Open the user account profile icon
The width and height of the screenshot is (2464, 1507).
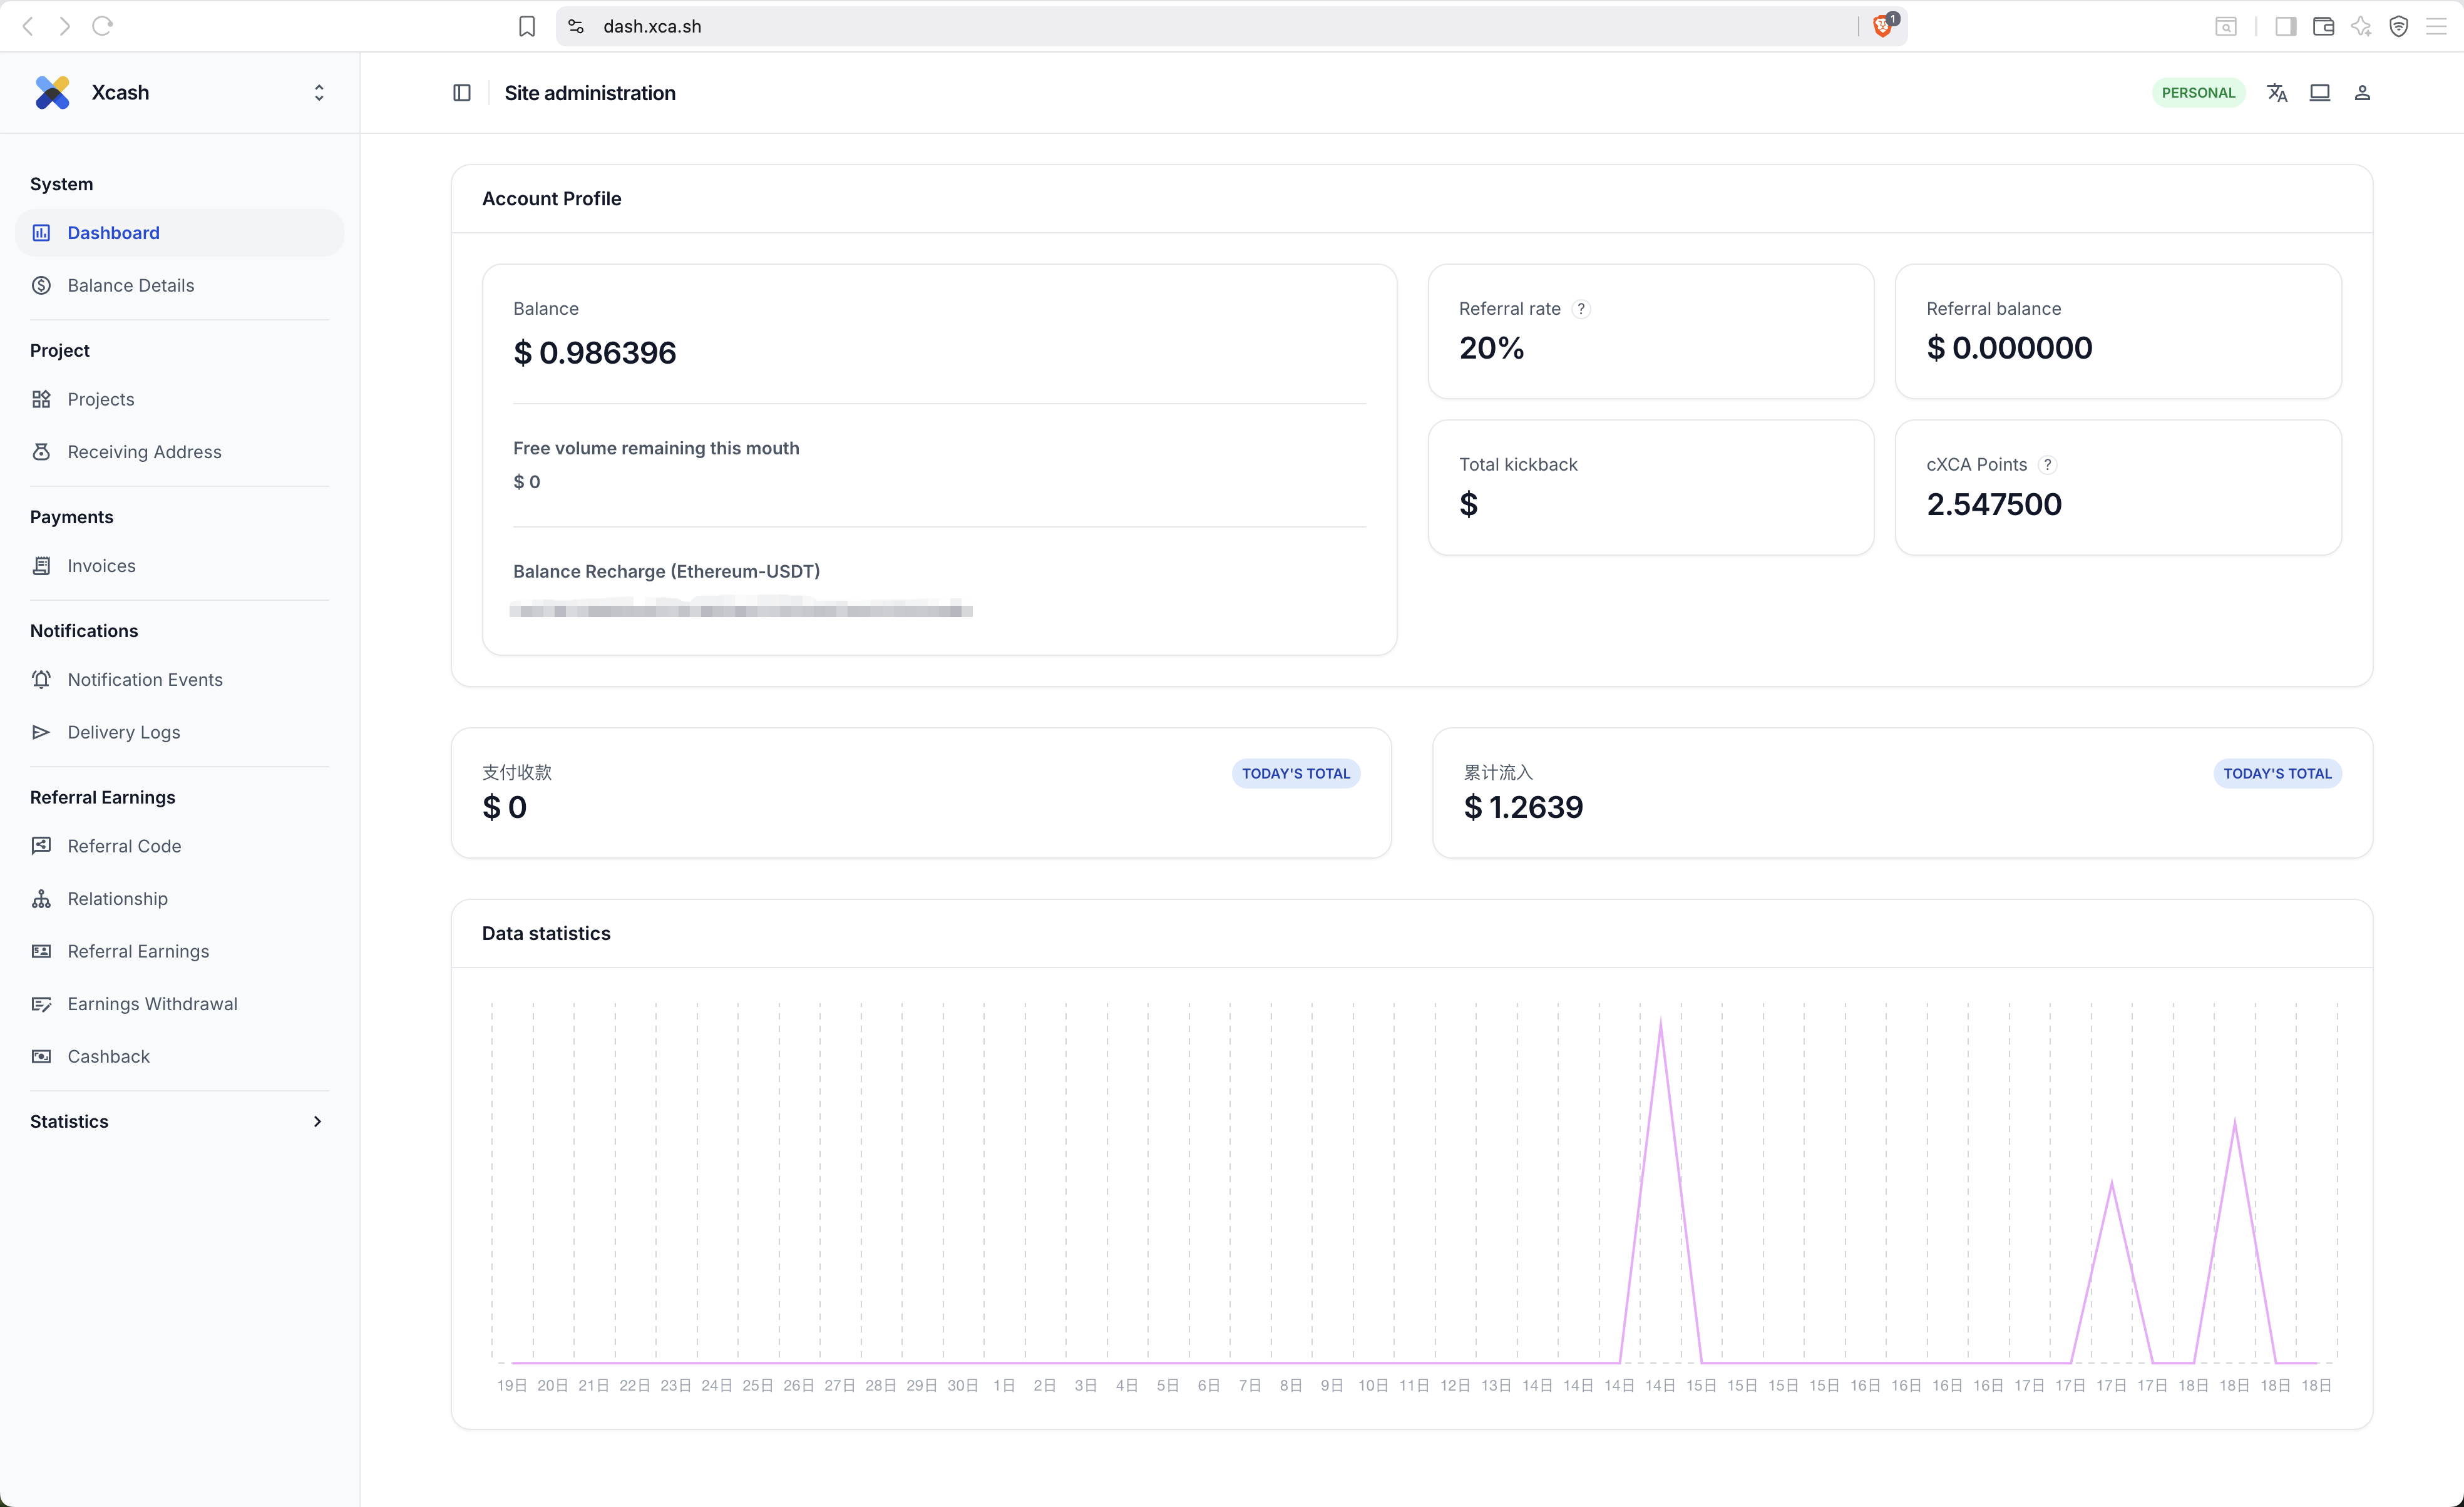click(2362, 93)
